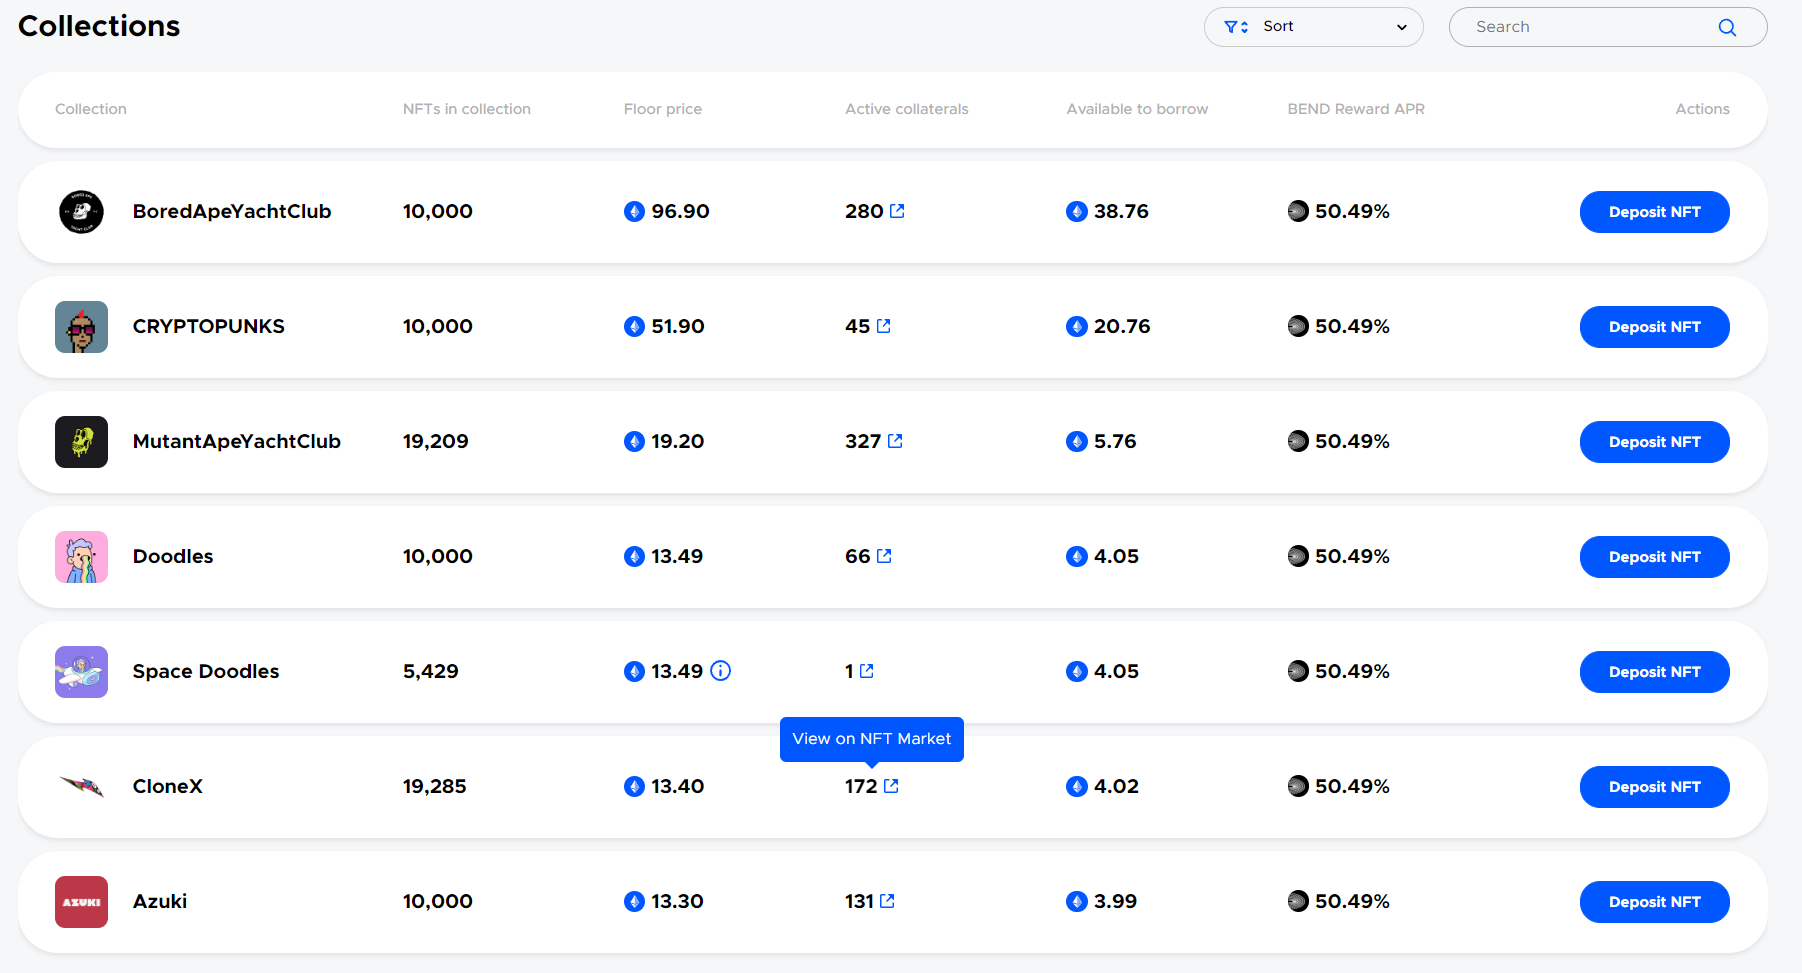Click the CloneX collection logo
Screen dimensions: 1802x973
81,787
